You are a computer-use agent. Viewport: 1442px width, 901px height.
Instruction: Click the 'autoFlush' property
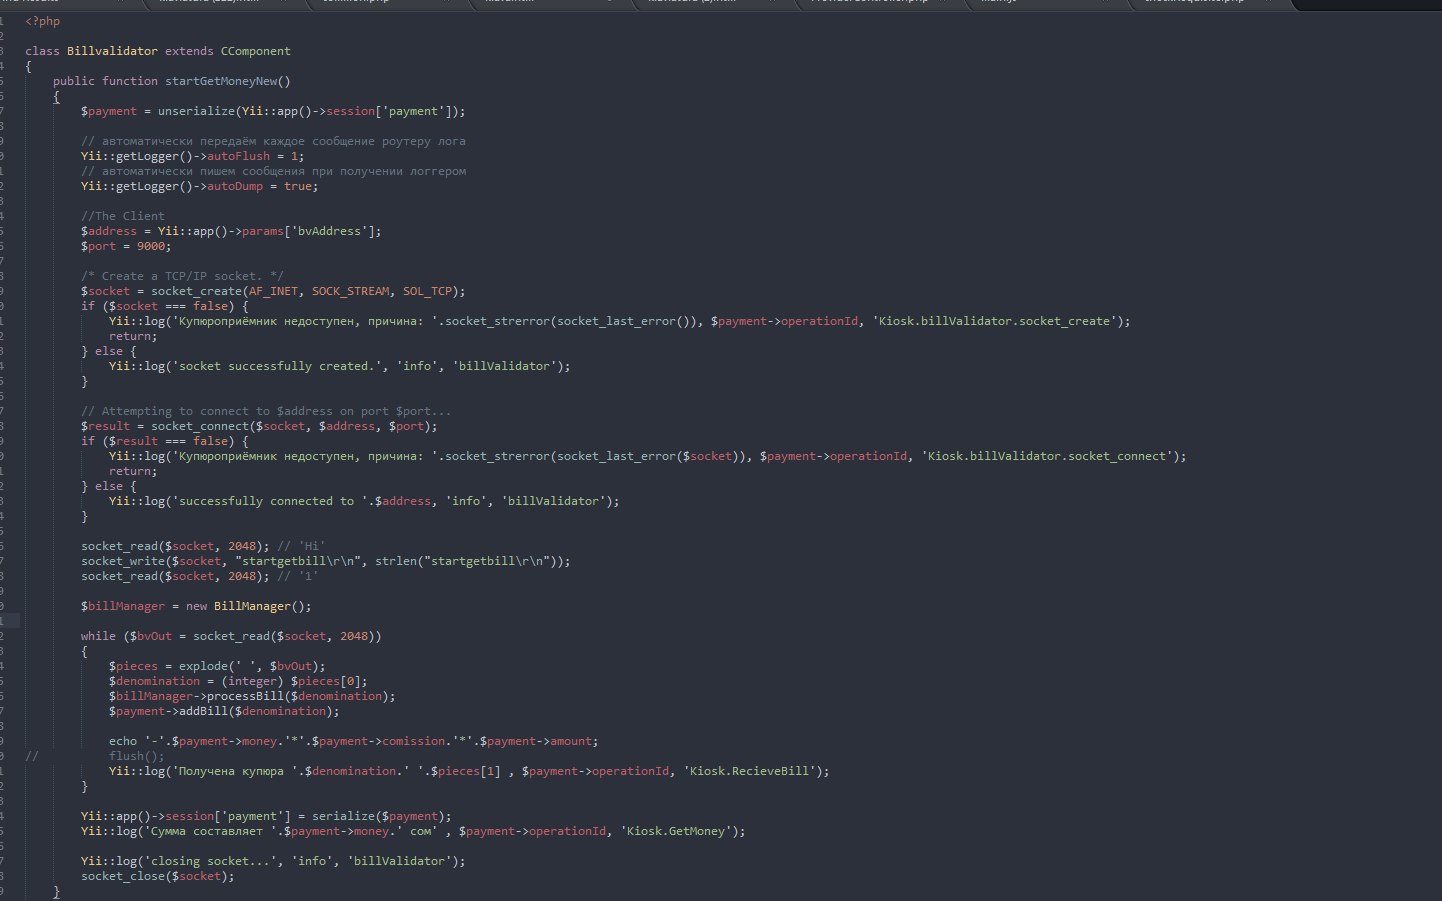point(239,156)
